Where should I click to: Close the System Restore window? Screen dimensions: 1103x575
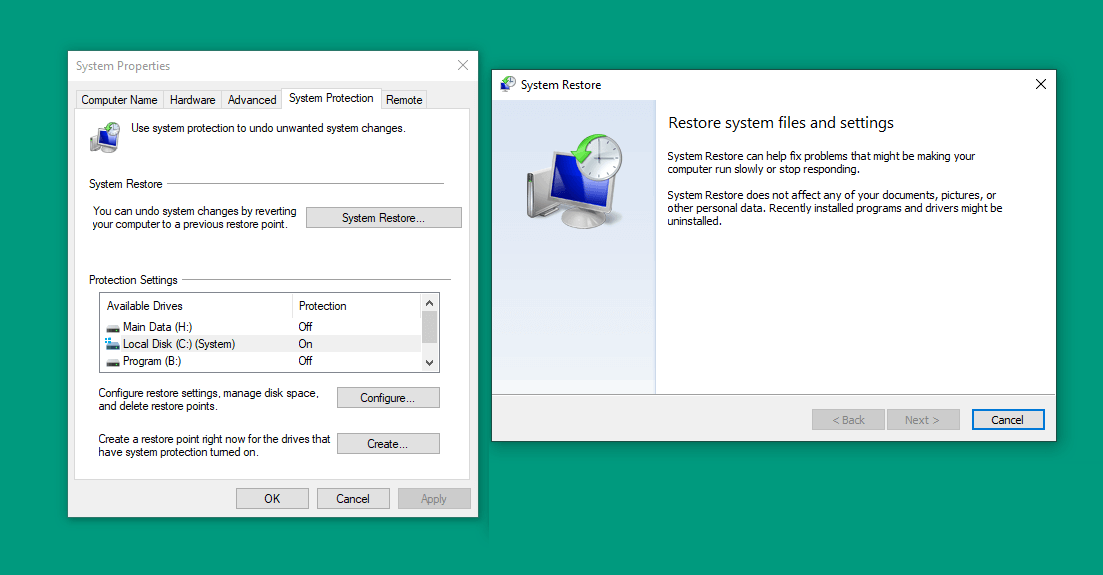[x=1041, y=84]
